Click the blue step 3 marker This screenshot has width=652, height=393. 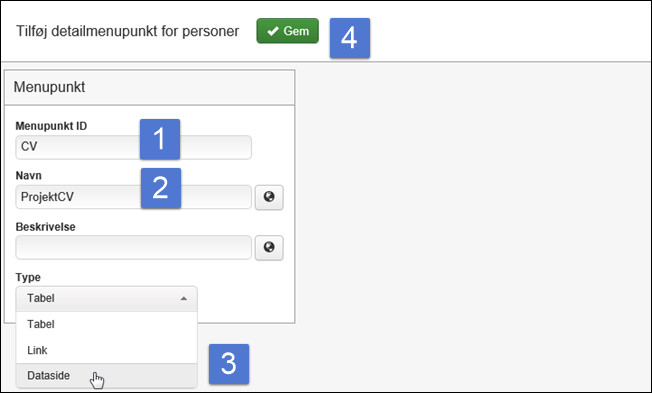[x=229, y=364]
